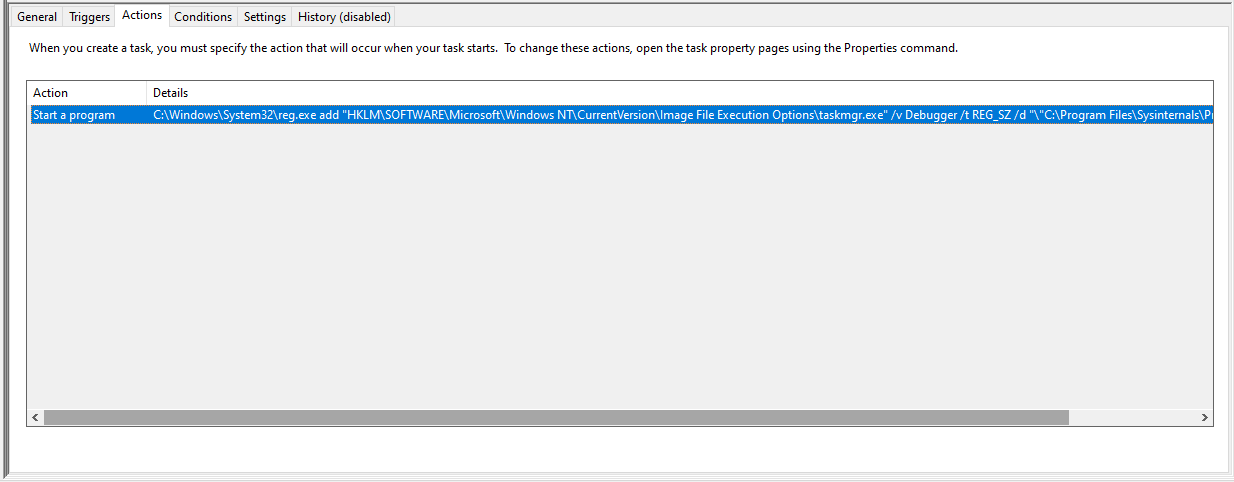1234x482 pixels.
Task: Click the Action column header
Action: coord(87,93)
